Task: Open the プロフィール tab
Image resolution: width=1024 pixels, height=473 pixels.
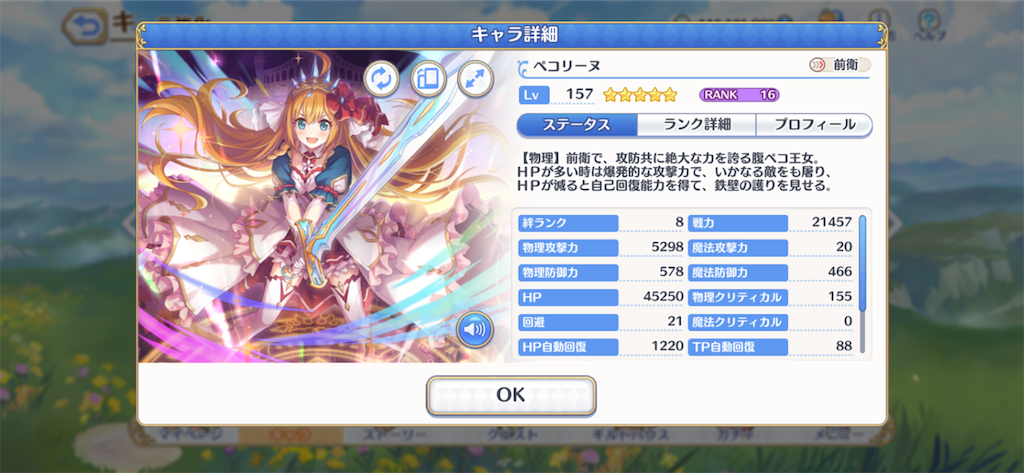Action: point(814,125)
